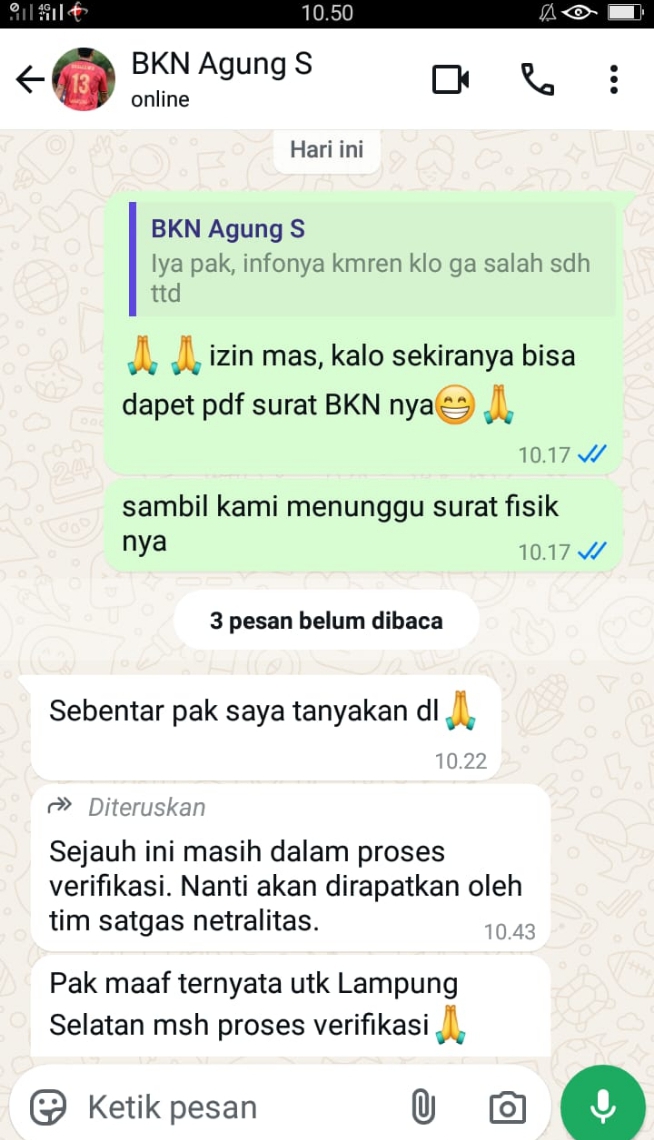Start a voice call using phone icon
Screen dimensions: 654x1140
(538, 79)
